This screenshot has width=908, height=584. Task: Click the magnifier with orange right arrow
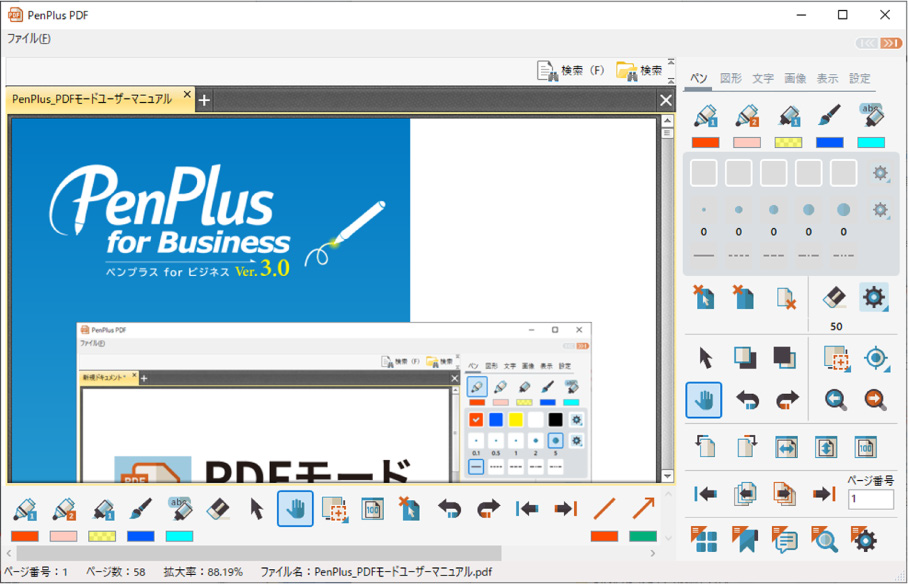click(x=875, y=399)
